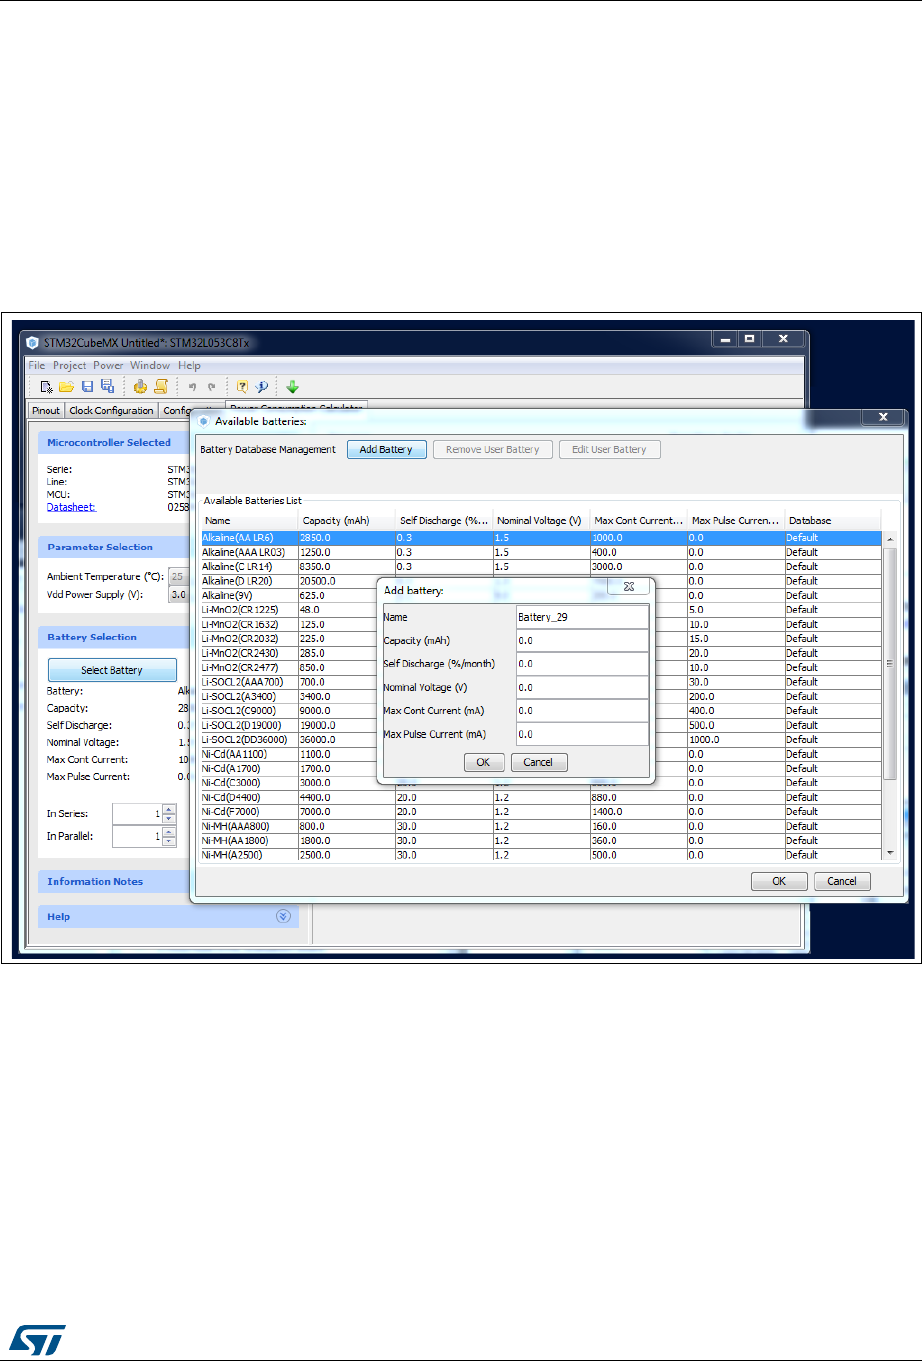Click the Max Pulse Current (mA) field

[x=582, y=734]
